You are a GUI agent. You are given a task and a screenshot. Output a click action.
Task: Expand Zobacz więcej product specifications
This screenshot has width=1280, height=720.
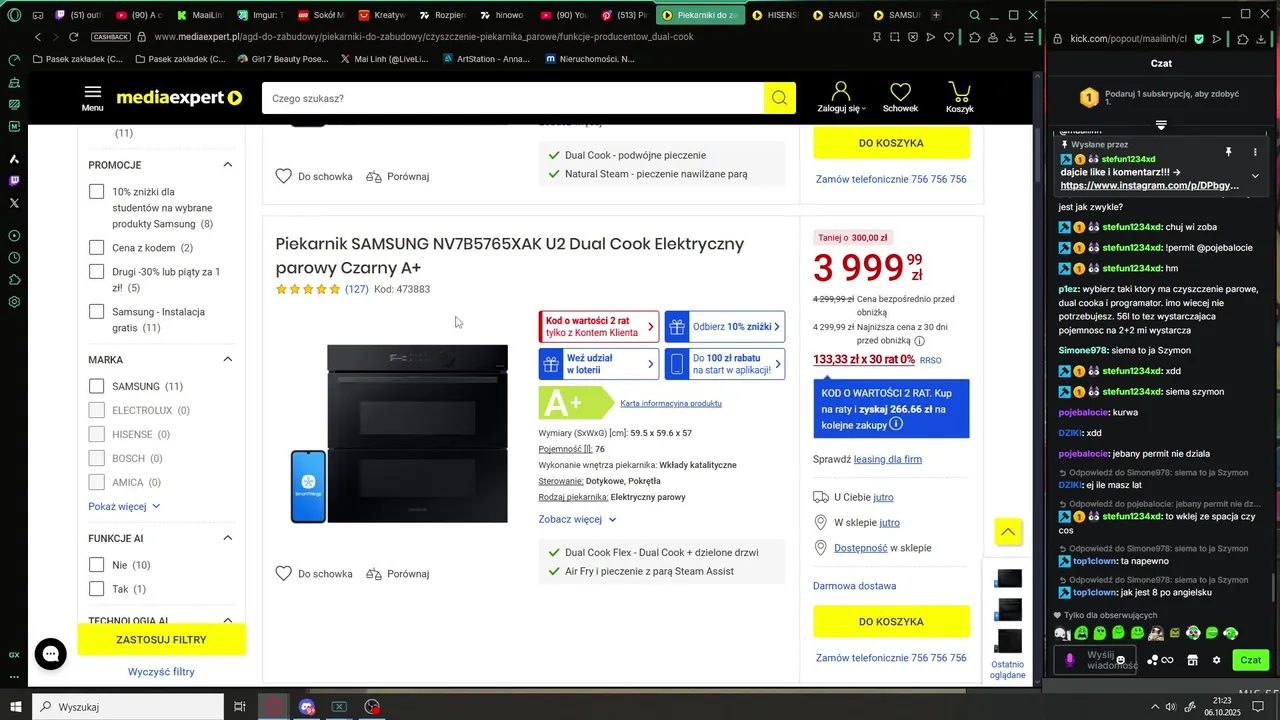(x=577, y=519)
